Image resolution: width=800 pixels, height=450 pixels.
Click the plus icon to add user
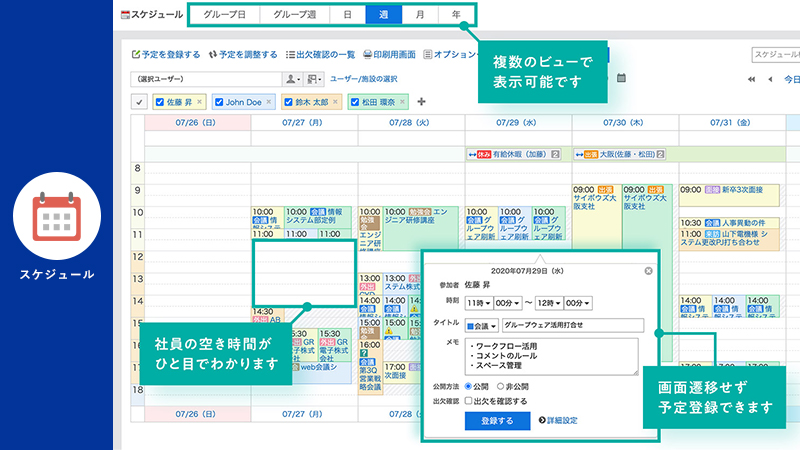(x=421, y=102)
